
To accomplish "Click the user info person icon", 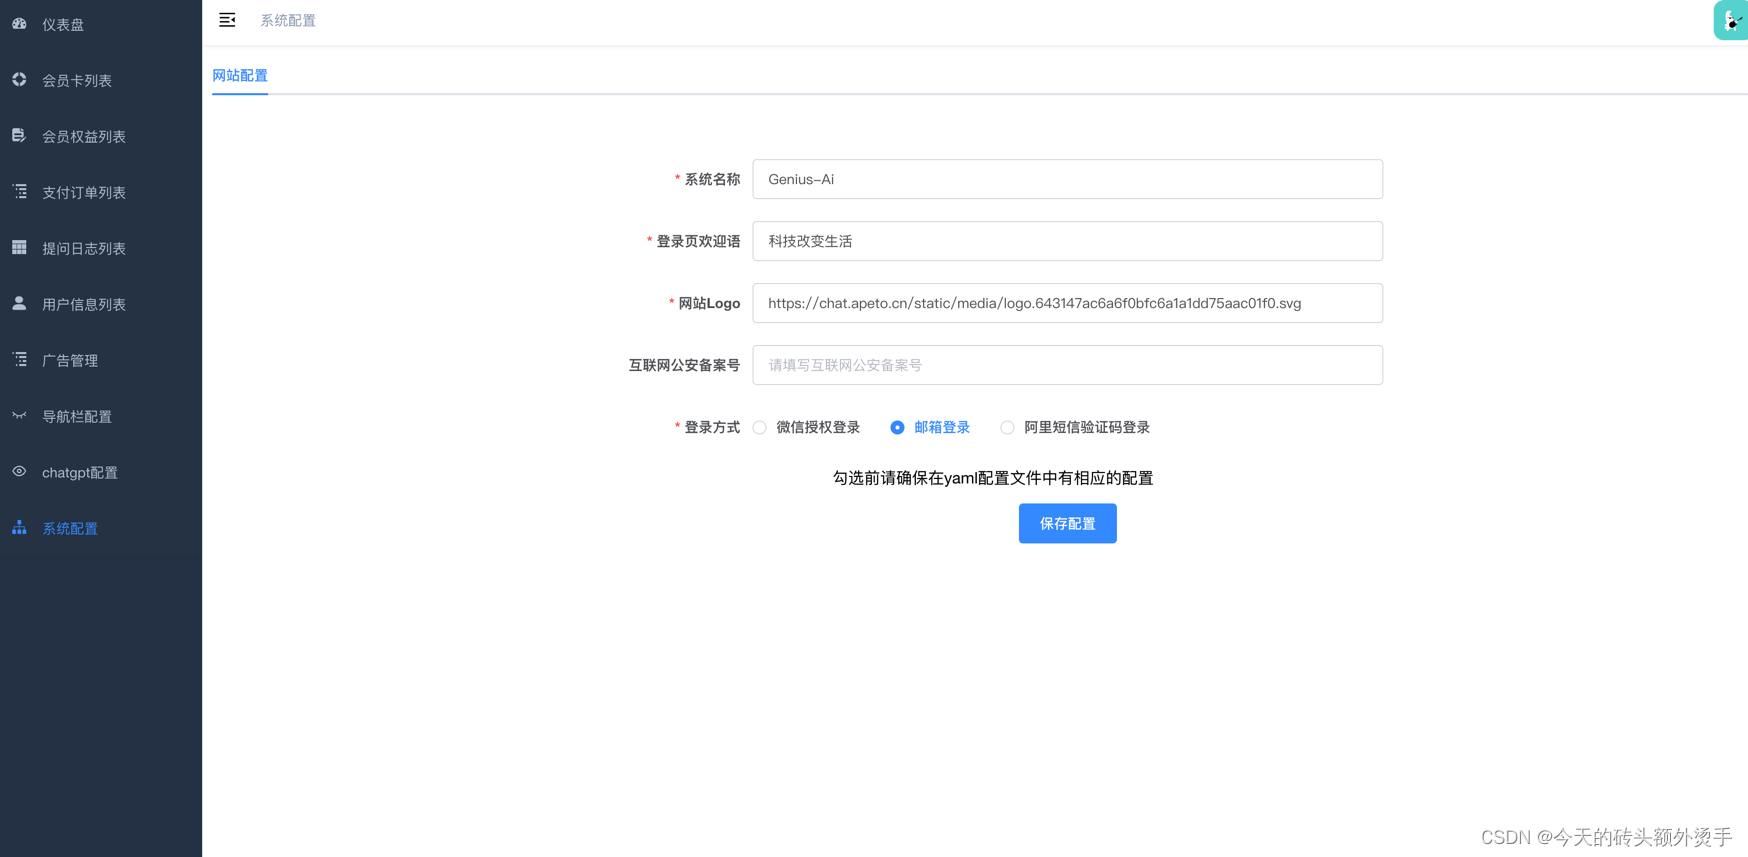I will point(19,303).
